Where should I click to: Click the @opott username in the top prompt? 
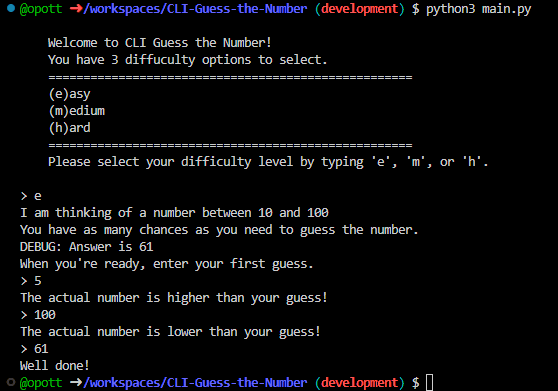pos(41,9)
